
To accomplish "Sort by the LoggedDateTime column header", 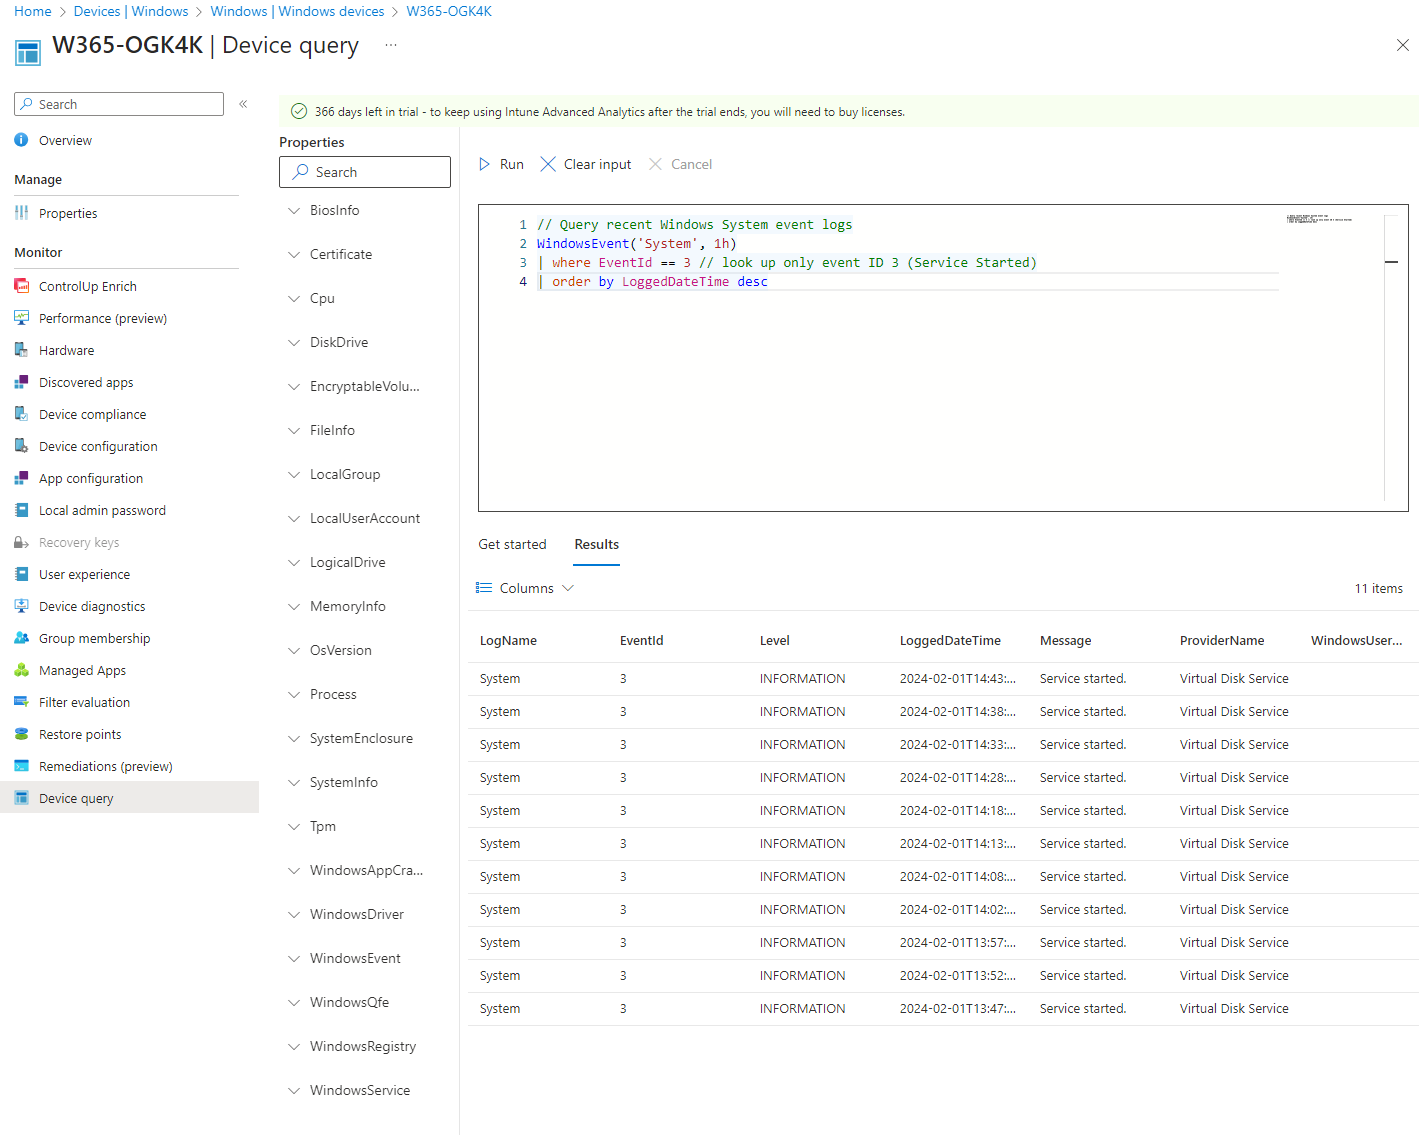I will [950, 640].
